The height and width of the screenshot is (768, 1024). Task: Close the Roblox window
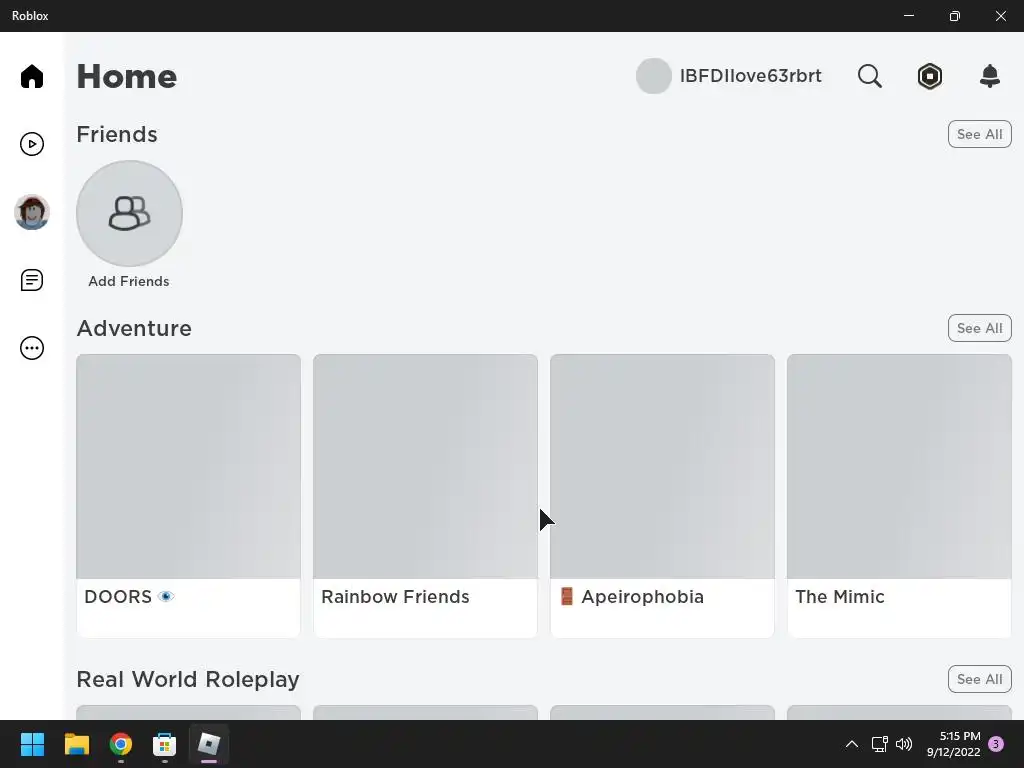[1000, 16]
